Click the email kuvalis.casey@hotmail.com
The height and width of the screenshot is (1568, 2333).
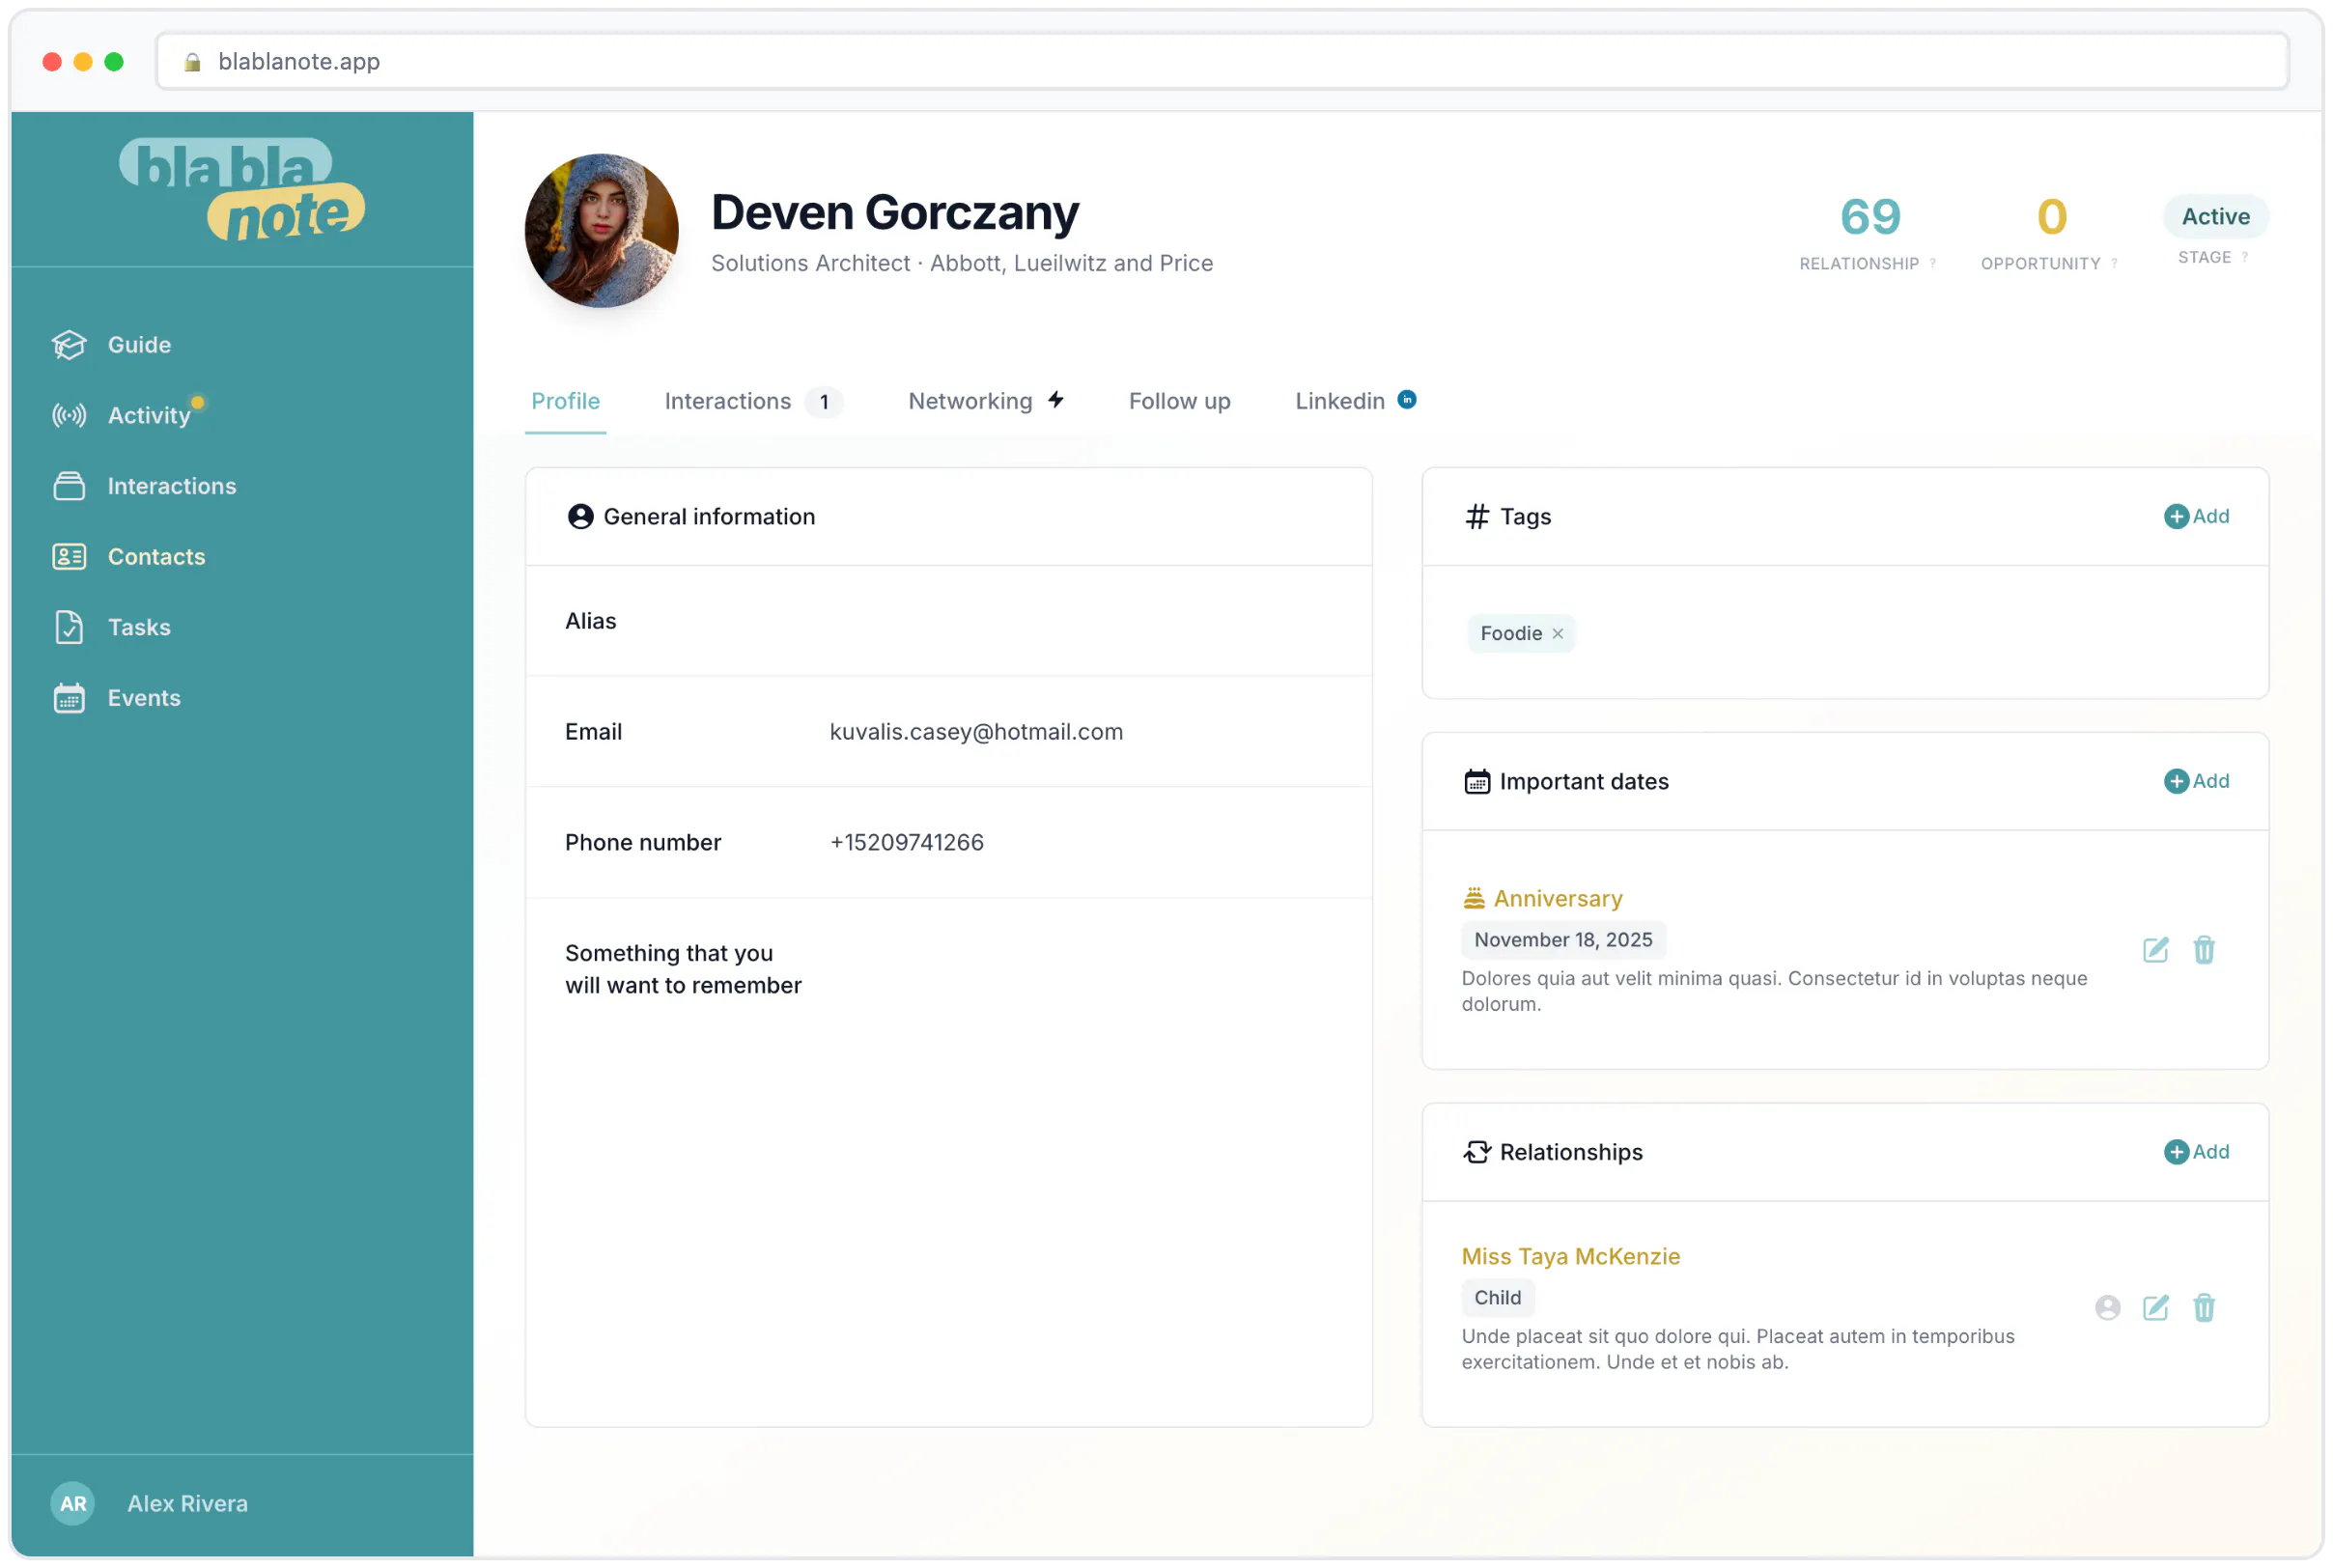[976, 732]
